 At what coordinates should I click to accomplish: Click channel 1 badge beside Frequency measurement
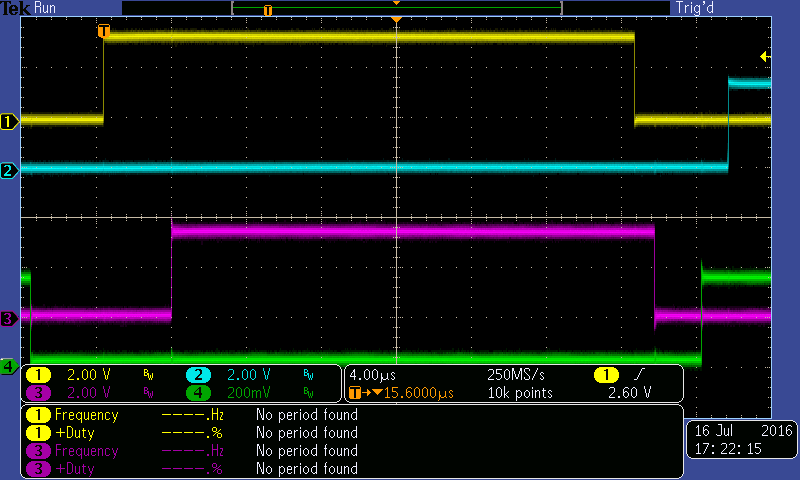click(38, 415)
